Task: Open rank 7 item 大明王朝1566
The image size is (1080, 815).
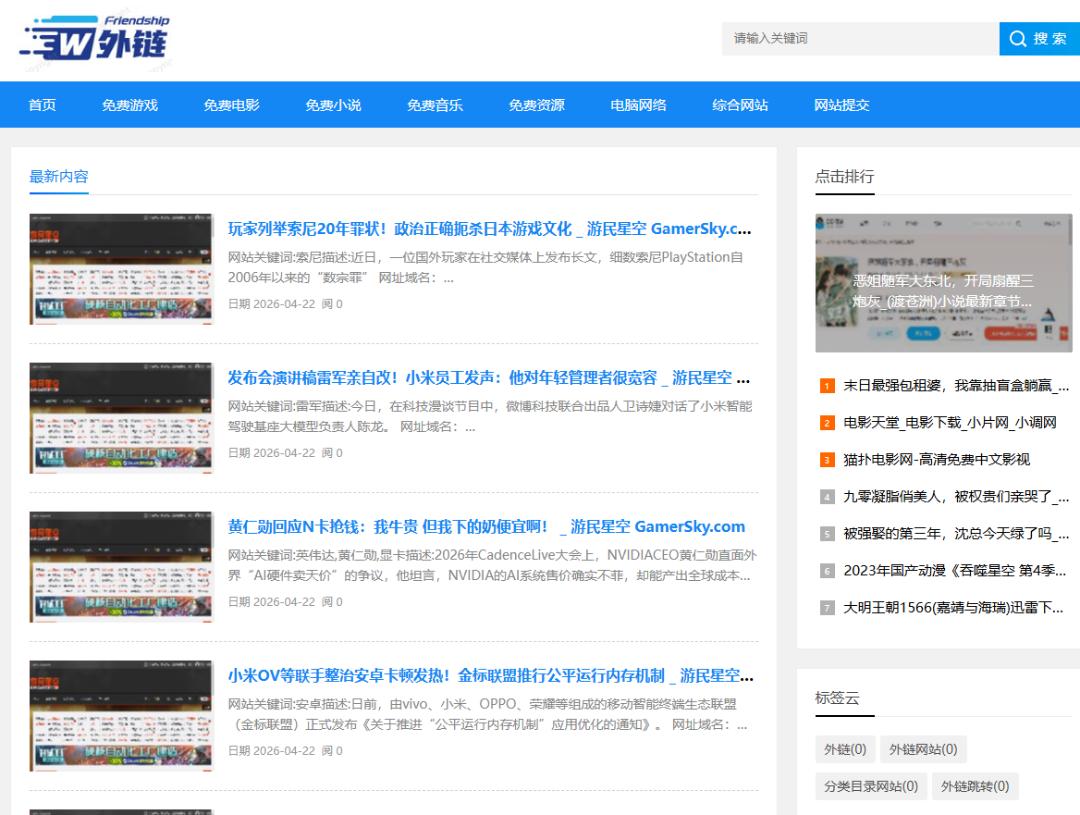Action: click(953, 607)
